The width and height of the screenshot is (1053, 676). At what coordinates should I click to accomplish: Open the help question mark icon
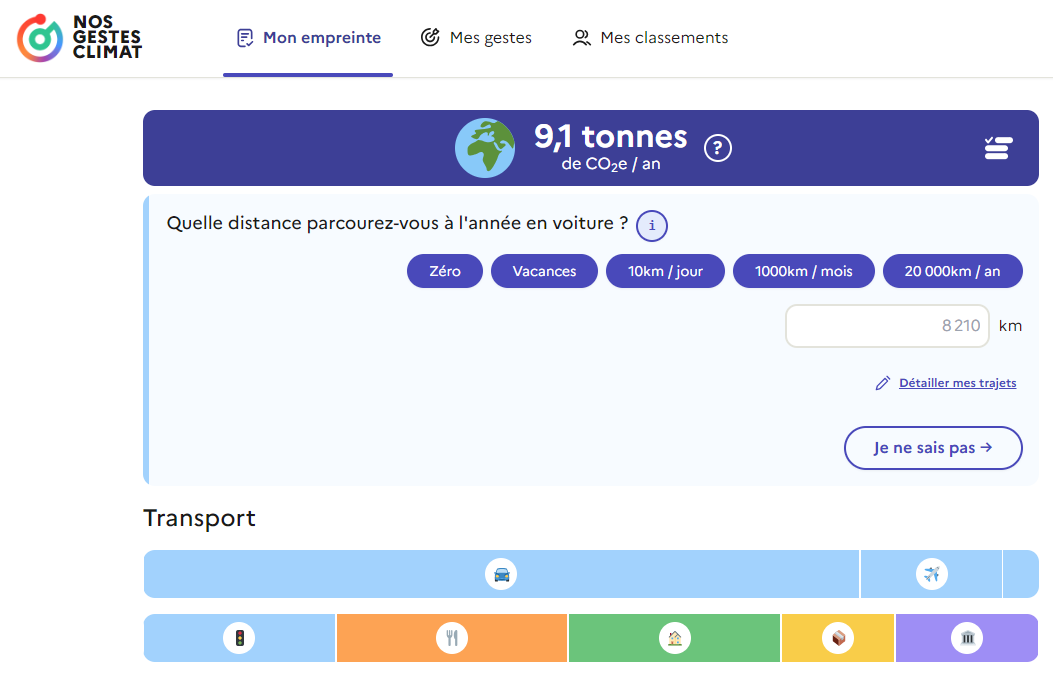click(x=718, y=148)
